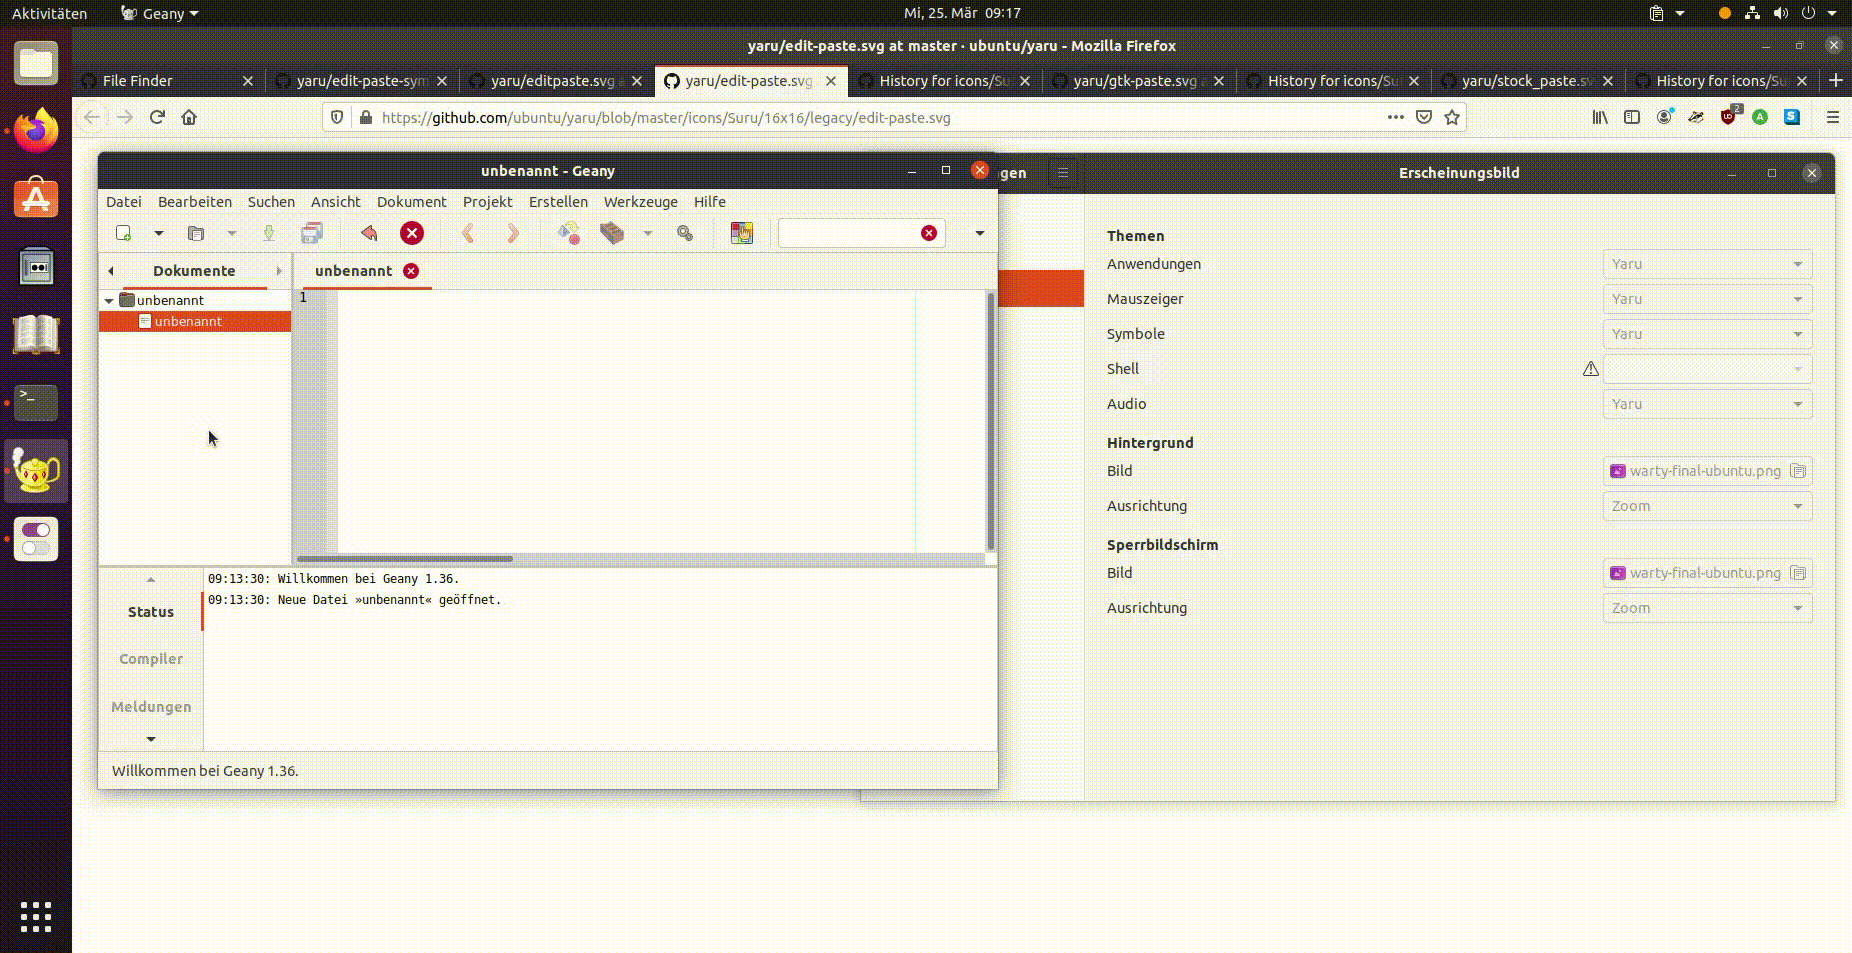Open the Werkzeuge menu
1852x953 pixels.
pos(641,202)
